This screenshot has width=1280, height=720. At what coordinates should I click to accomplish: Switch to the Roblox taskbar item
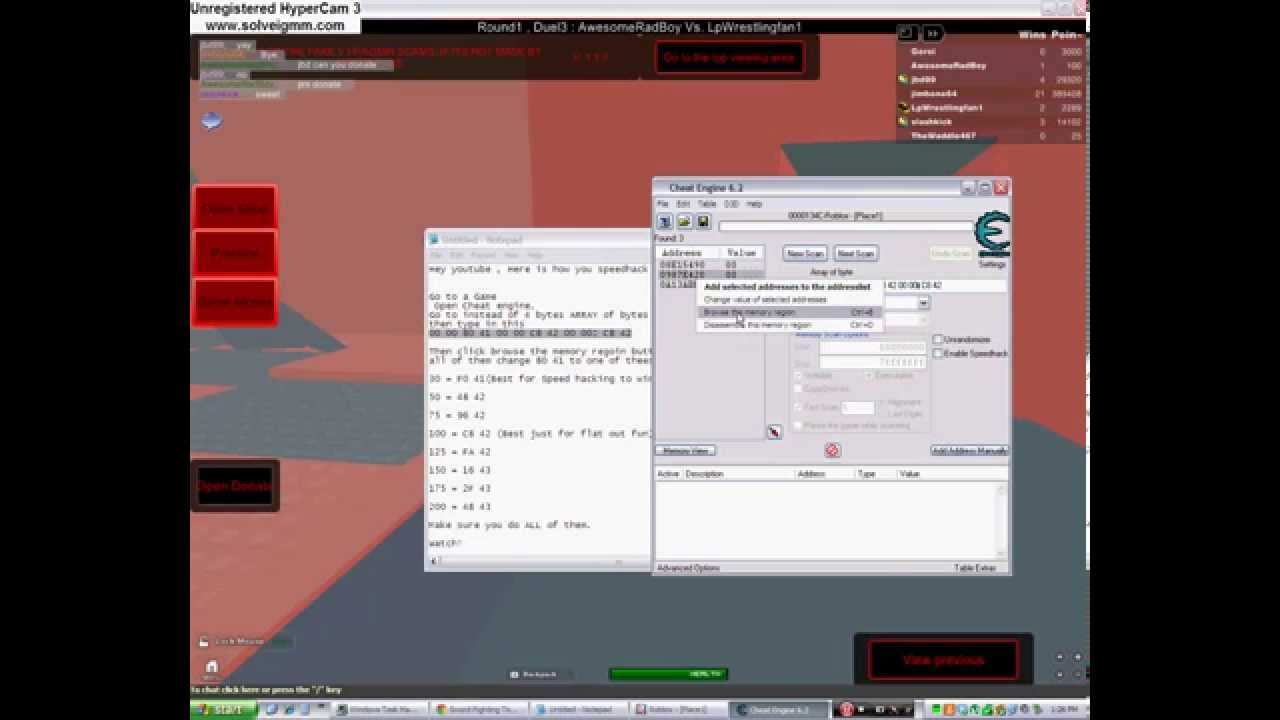(678, 710)
